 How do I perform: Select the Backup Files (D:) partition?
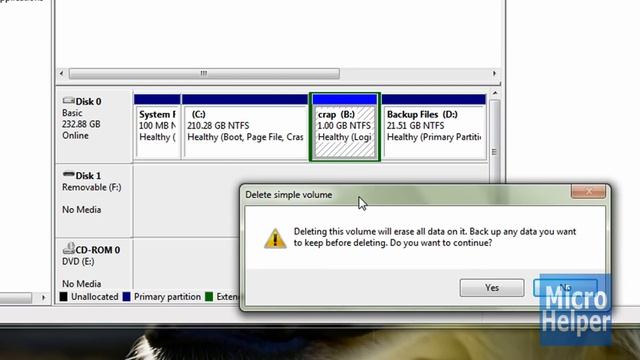coord(434,127)
